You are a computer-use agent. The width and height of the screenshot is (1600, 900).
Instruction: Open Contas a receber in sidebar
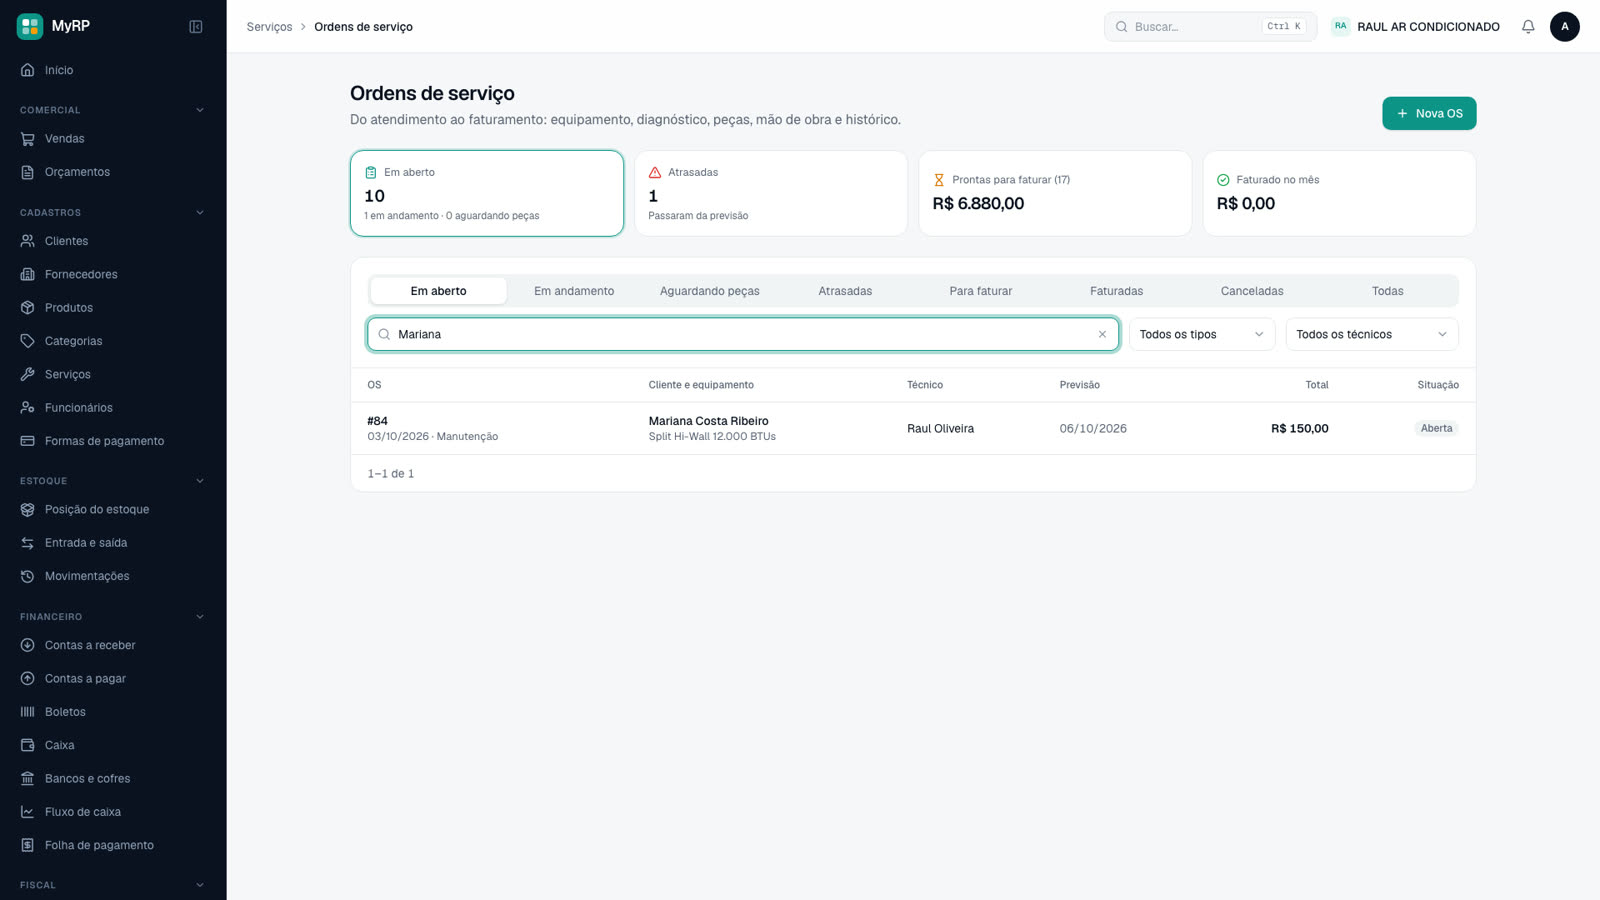pyautogui.click(x=113, y=645)
